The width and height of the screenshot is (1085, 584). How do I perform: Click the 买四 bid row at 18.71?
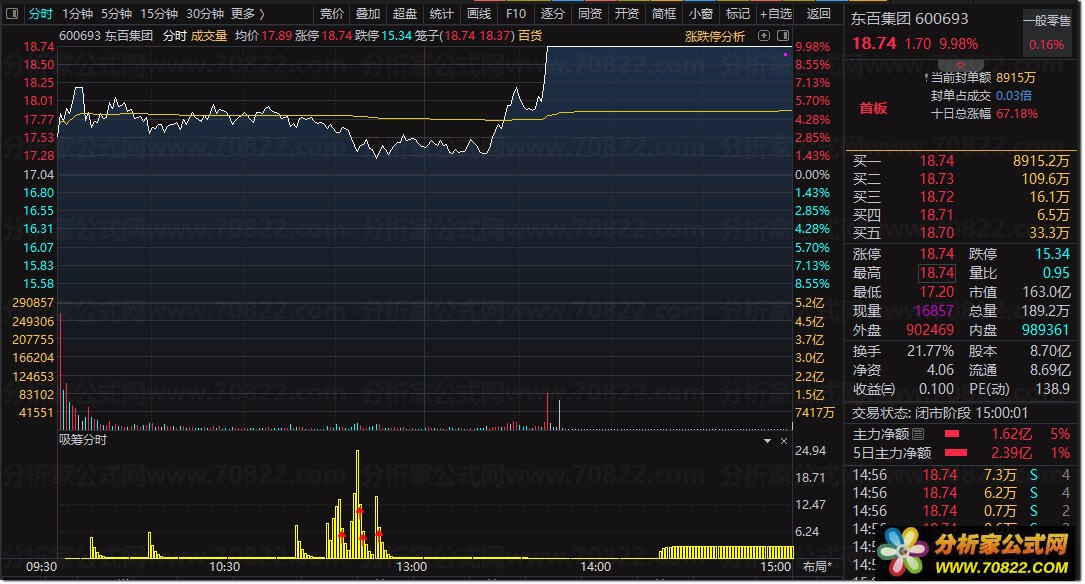pyautogui.click(x=961, y=215)
